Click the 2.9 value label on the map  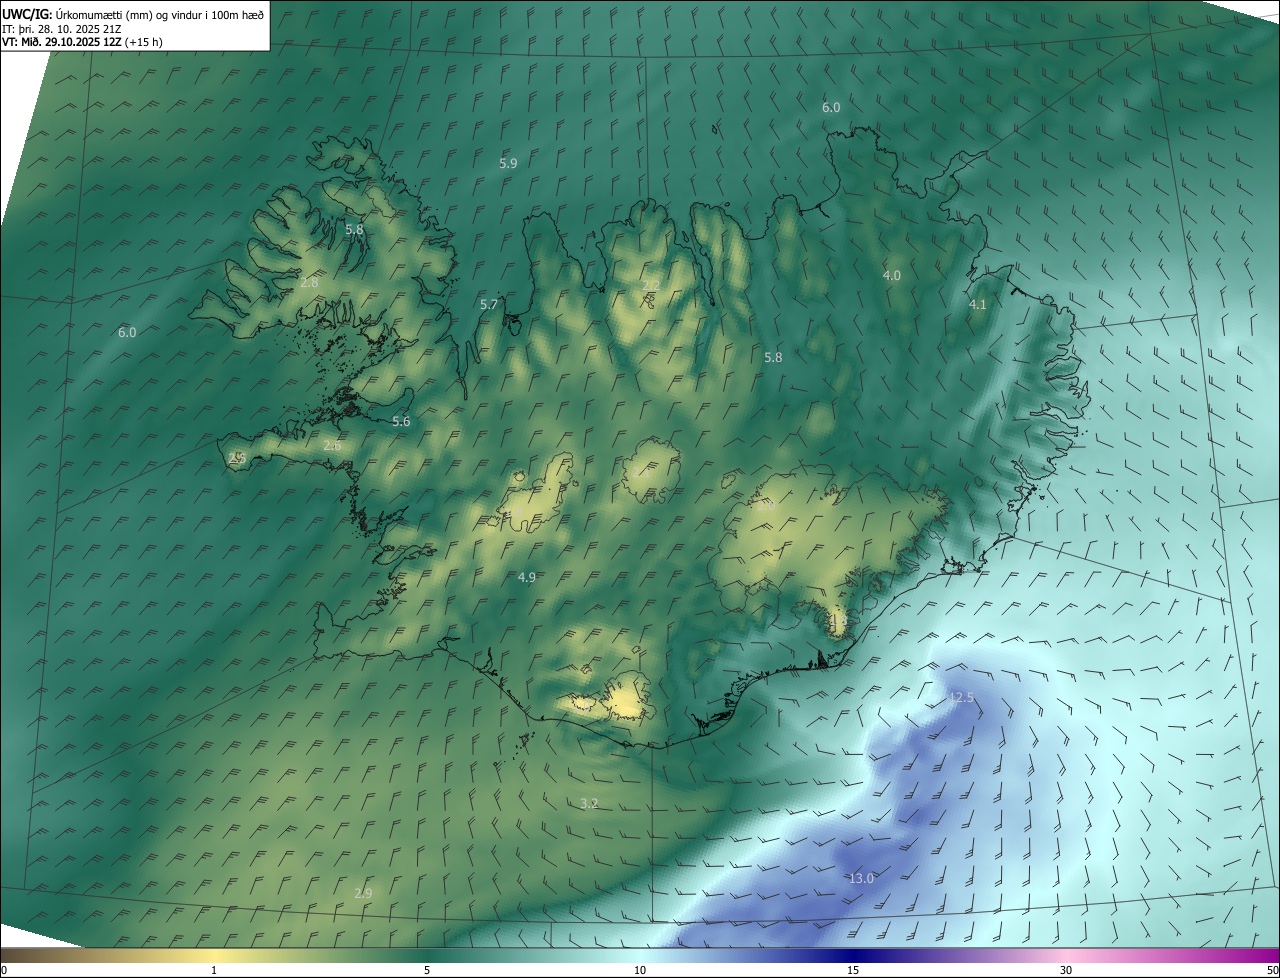point(363,893)
